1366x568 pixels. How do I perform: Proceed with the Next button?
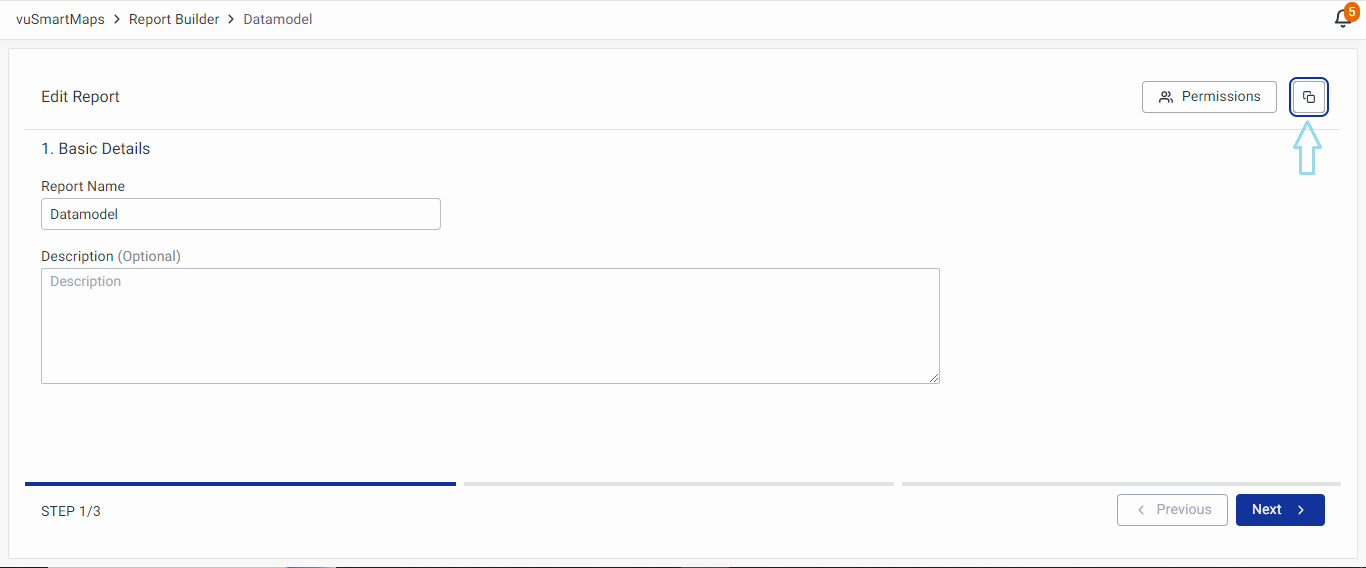1279,510
